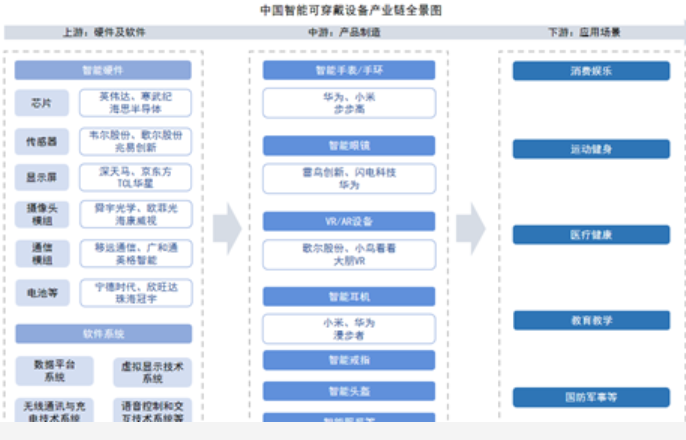This screenshot has width=686, height=440.
Task: Click the 芯片 label box
Action: (42, 103)
